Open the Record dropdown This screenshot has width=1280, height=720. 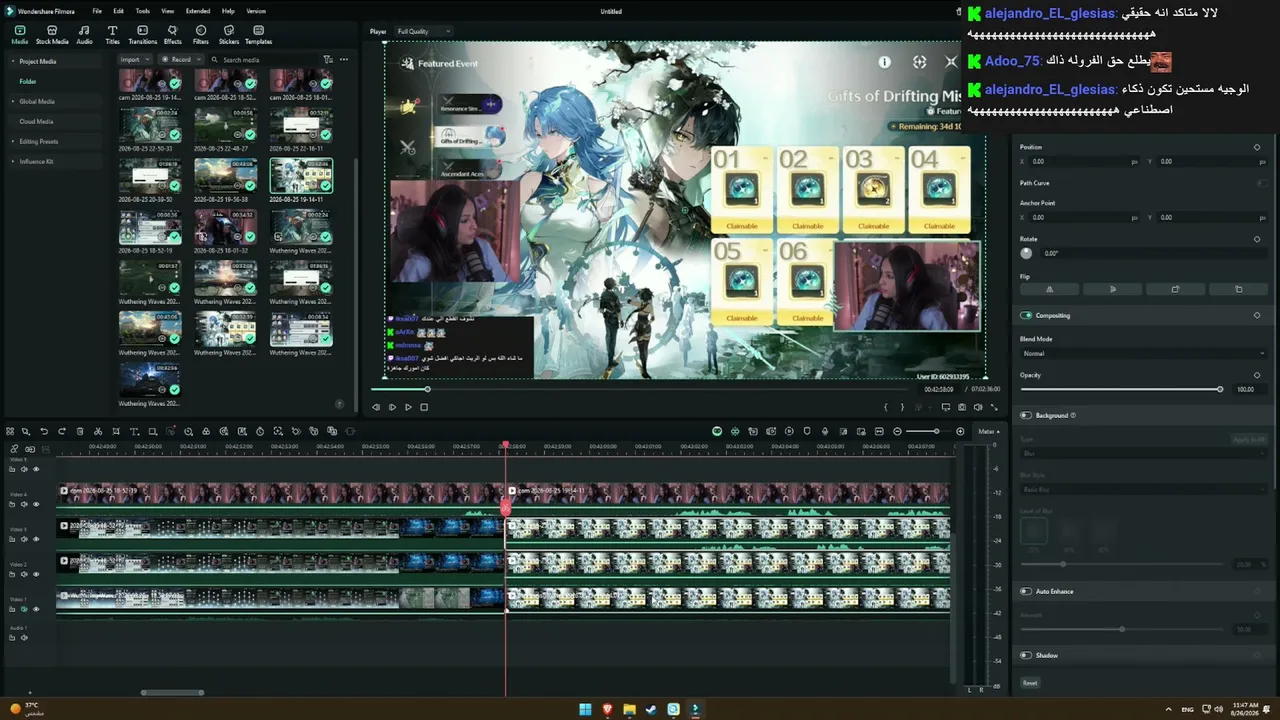180,59
